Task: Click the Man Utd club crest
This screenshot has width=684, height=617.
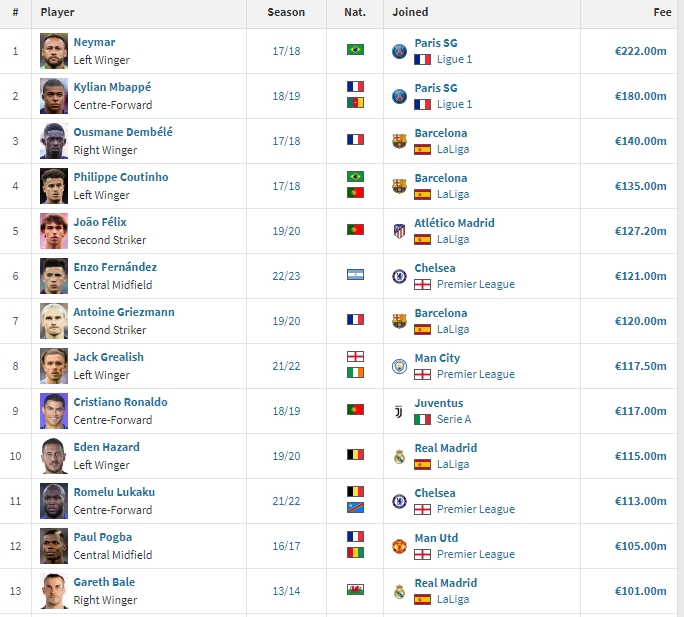Action: (x=399, y=546)
